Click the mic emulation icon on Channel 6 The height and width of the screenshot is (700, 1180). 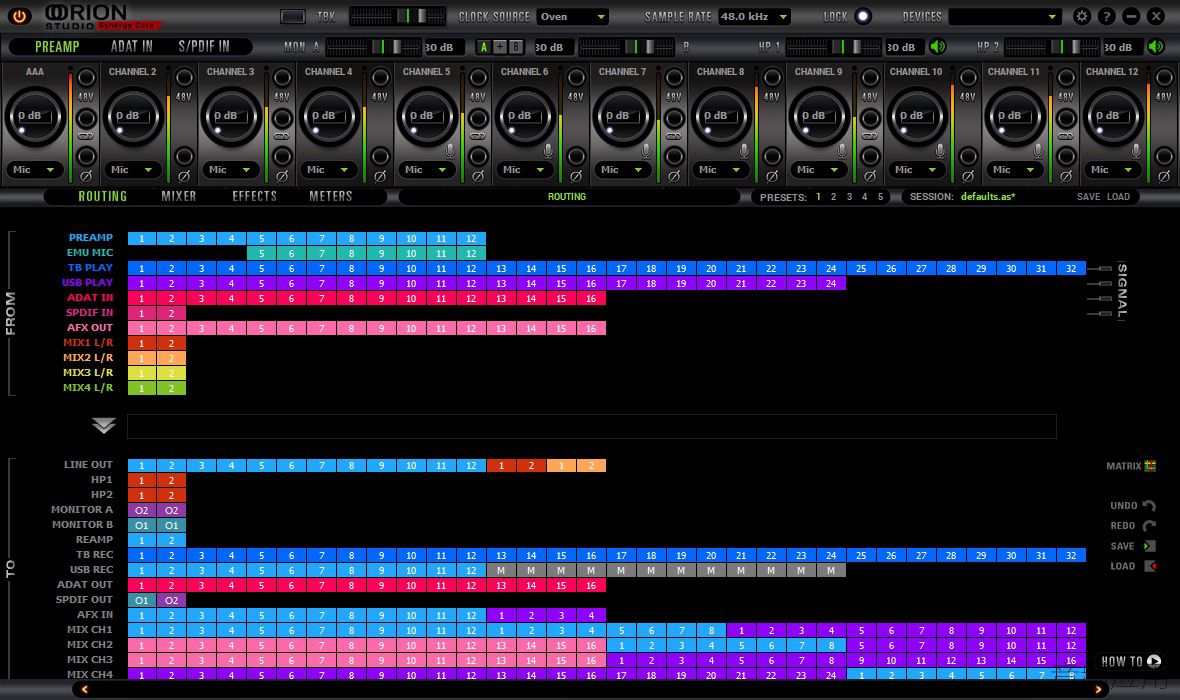[548, 151]
